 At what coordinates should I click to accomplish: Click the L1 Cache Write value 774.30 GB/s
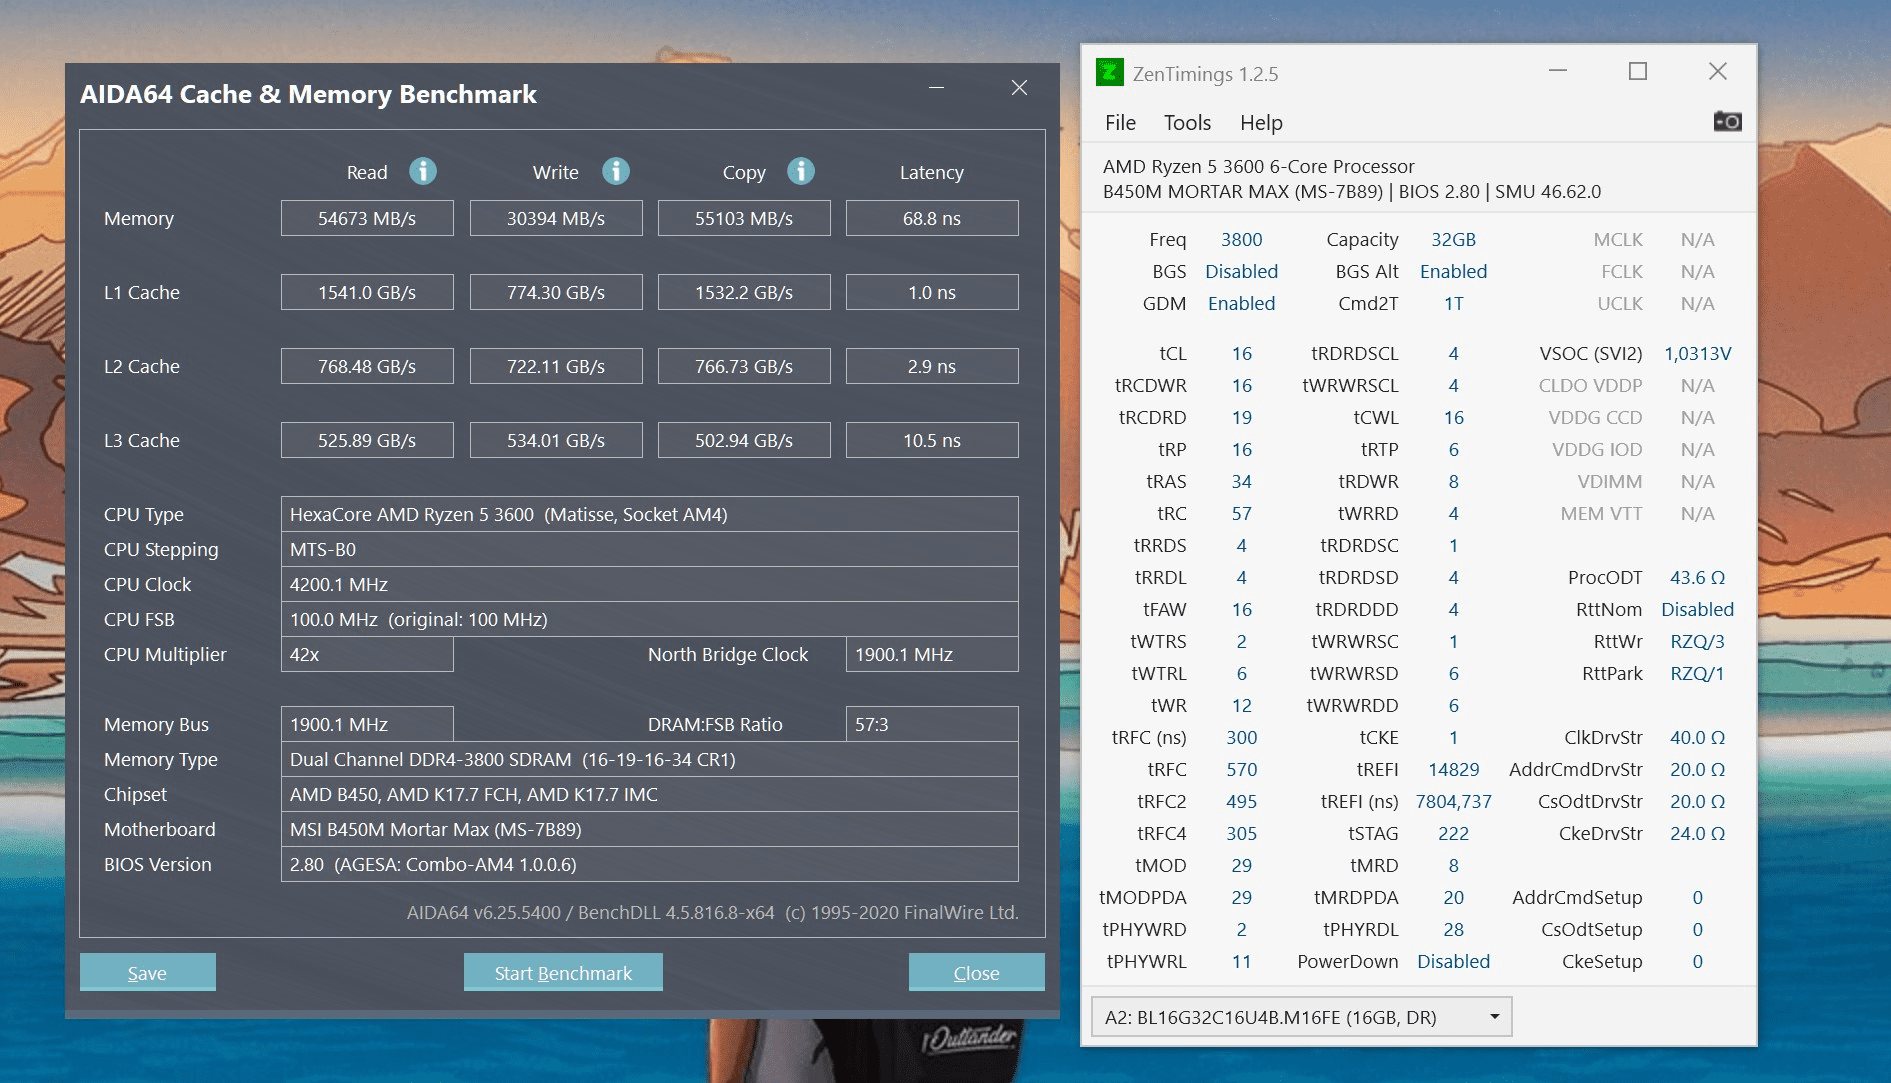click(x=556, y=292)
